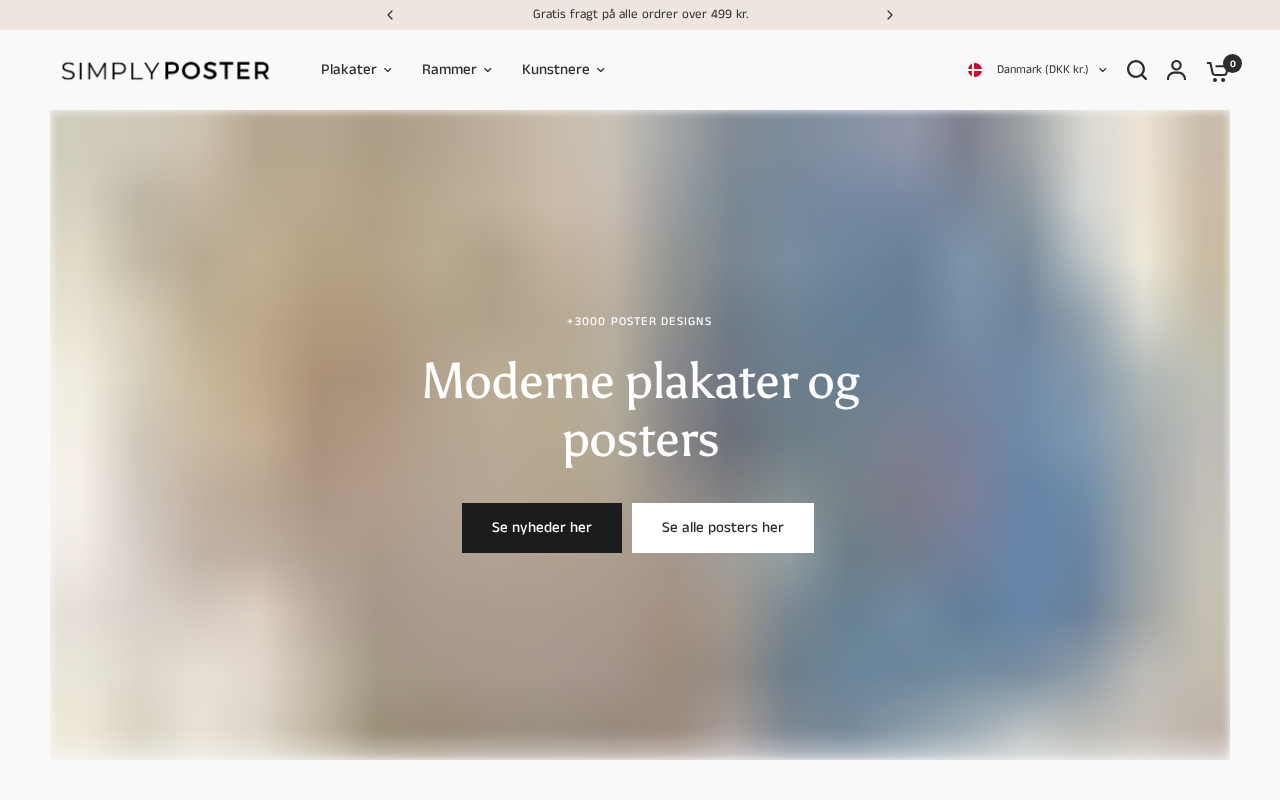Open the shopping cart icon
The width and height of the screenshot is (1280, 800).
coord(1217,71)
